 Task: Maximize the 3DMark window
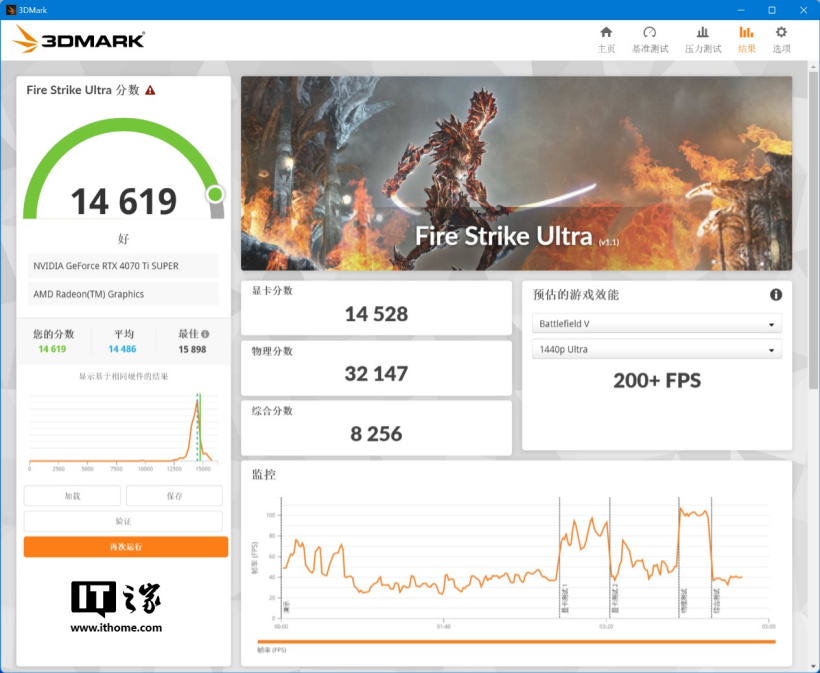tap(771, 9)
